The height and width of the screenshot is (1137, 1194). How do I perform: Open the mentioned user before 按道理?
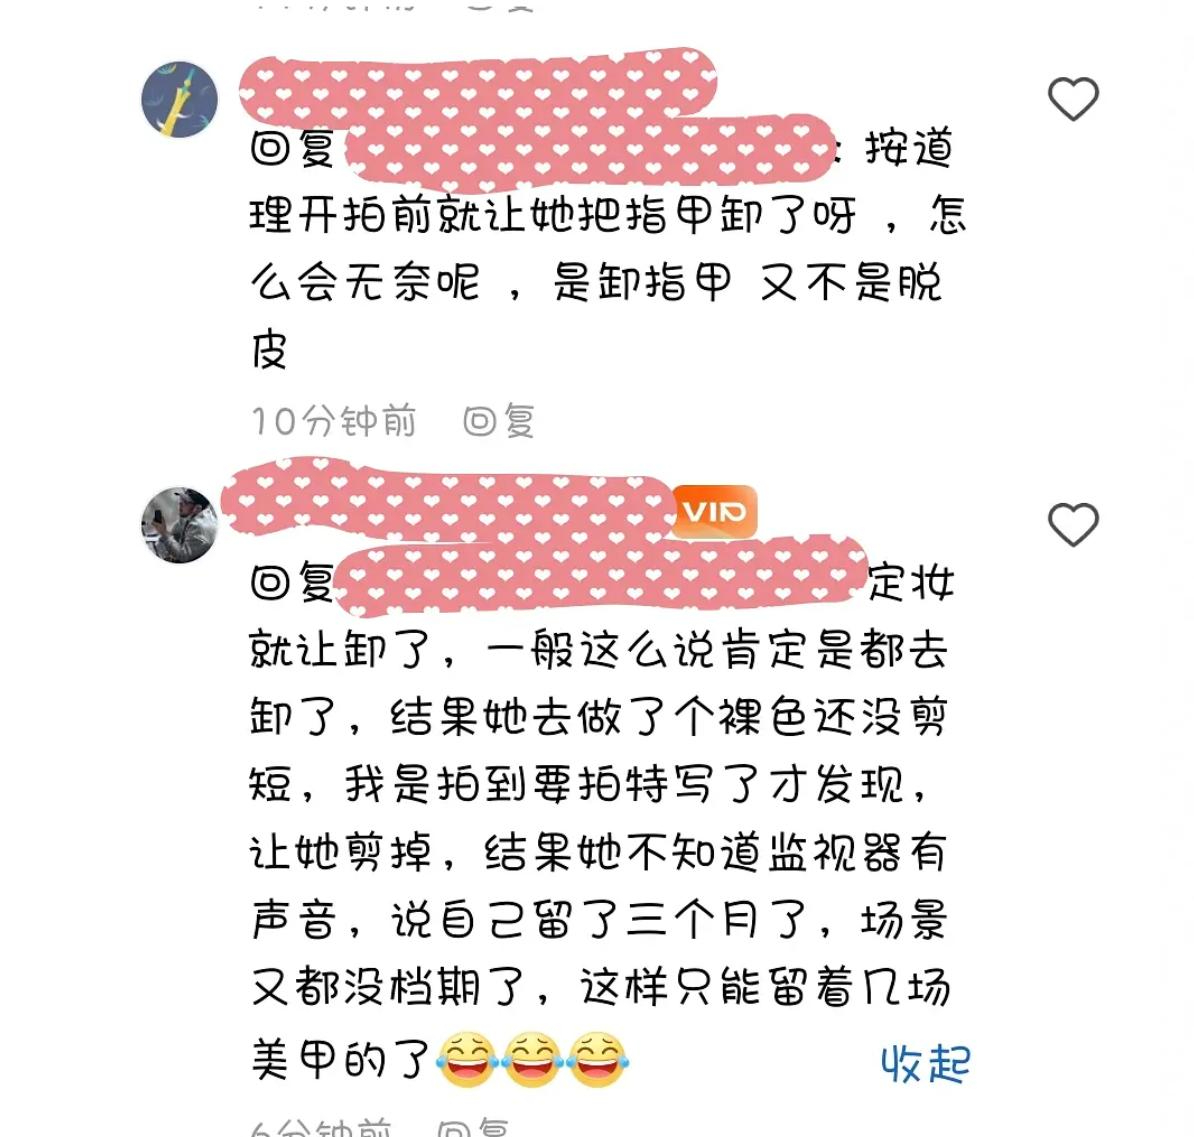click(x=589, y=151)
